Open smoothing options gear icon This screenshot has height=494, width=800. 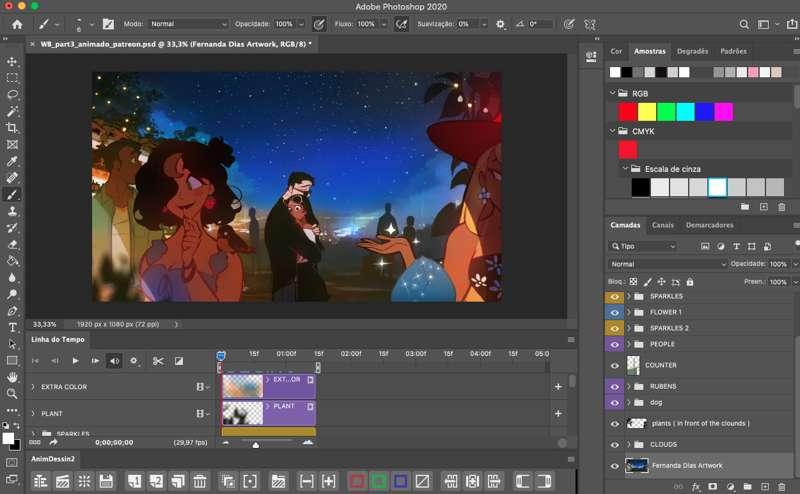[500, 24]
